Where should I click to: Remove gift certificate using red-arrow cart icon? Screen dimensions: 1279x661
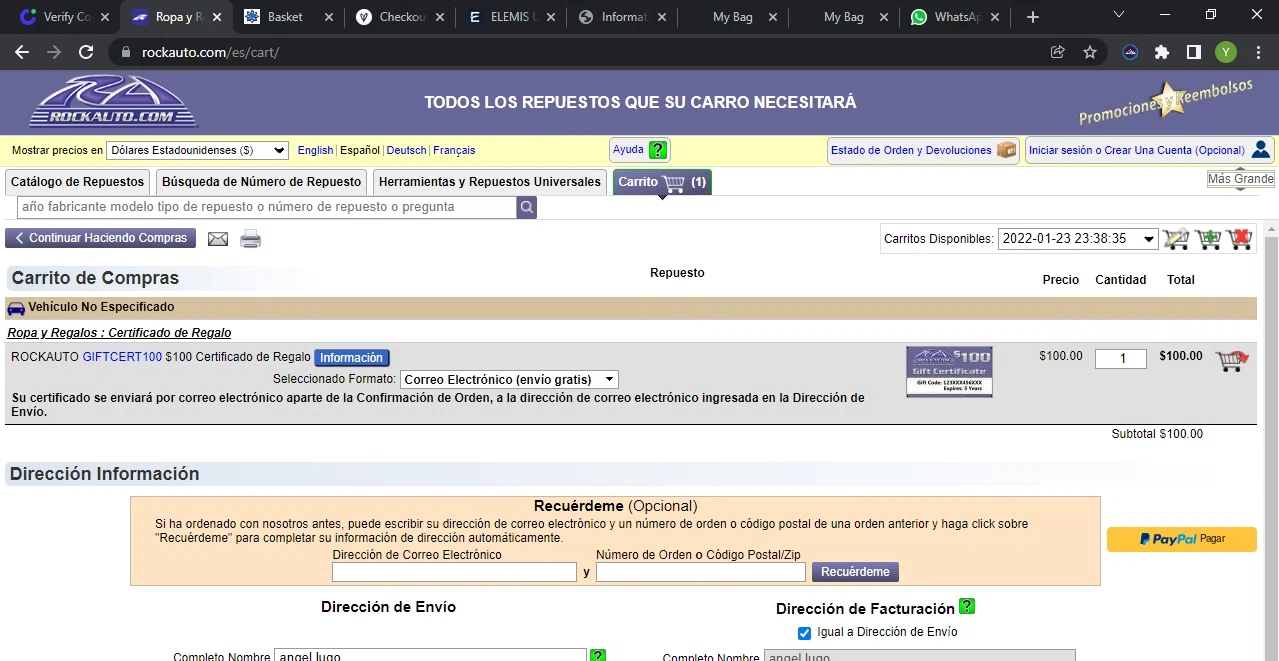point(1231,361)
